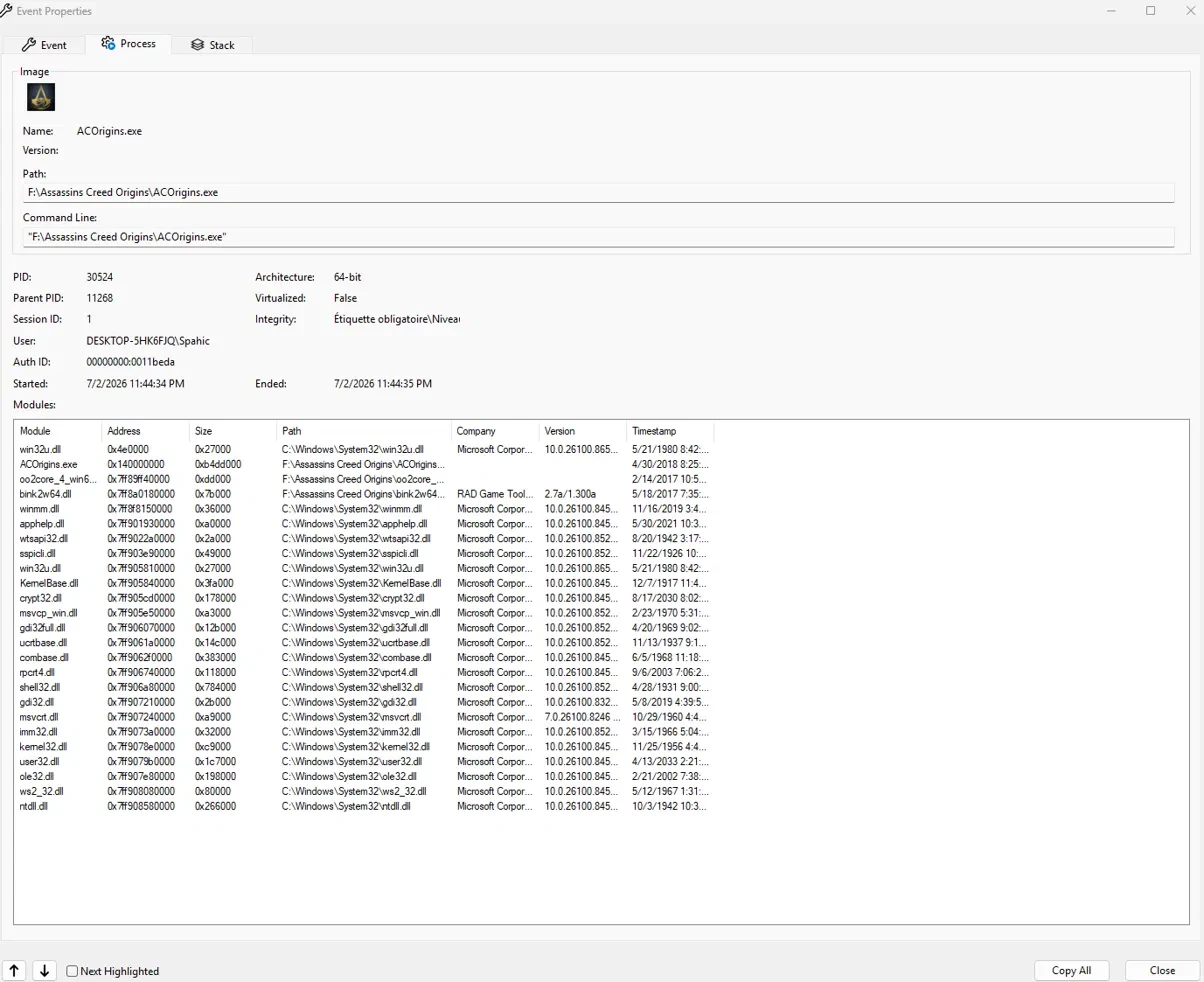Screen dimensions: 1204x982
Task: Click the timestamp 4/30/2018 of ACOrigins.exe
Action: tap(670, 464)
